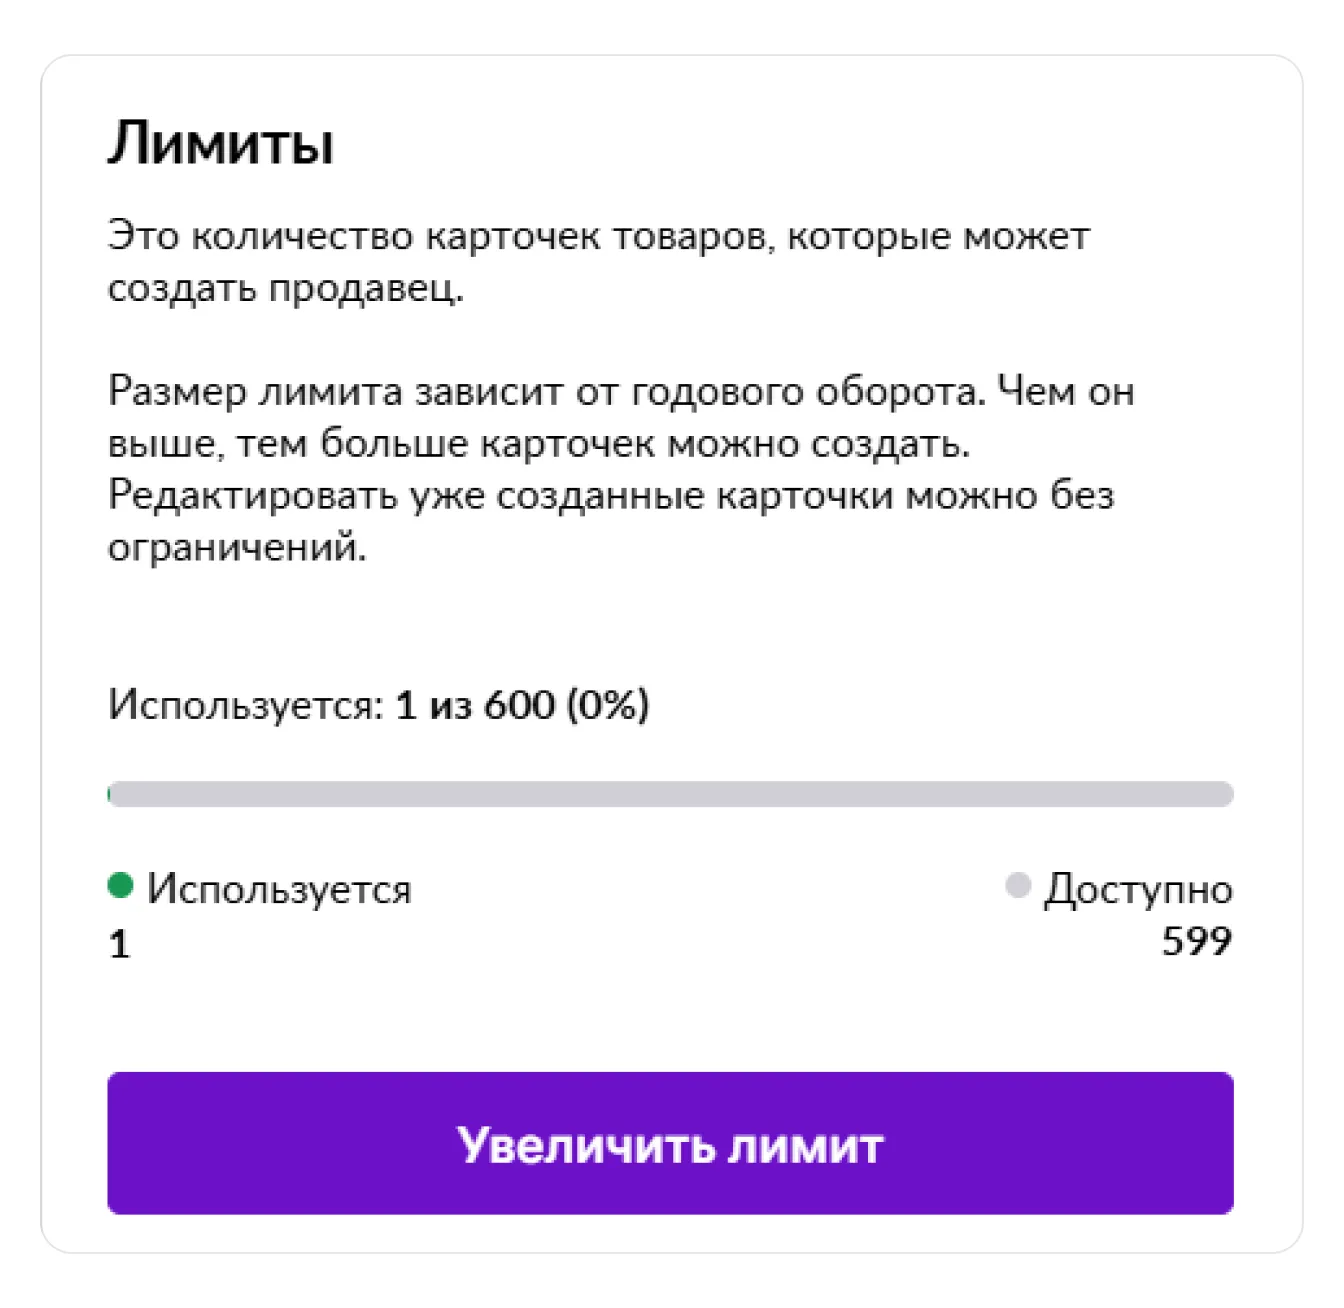The height and width of the screenshot is (1308, 1344).
Task: Click the green filled start of progress bar
Action: pos(109,794)
